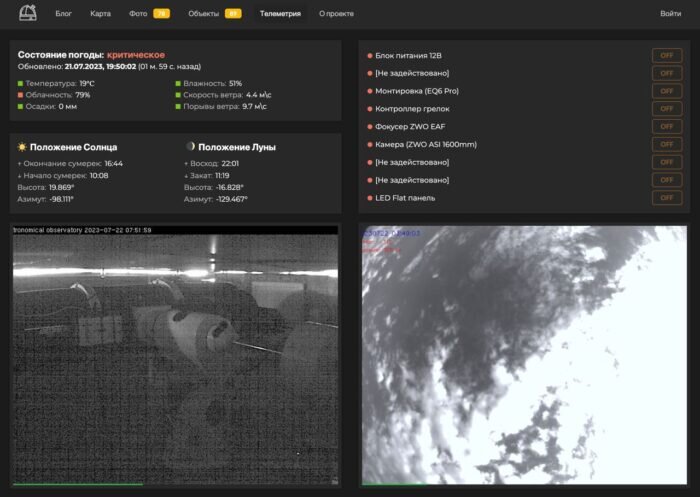This screenshot has height=497, width=700.
Task: Click the camera timestamp 2023-07-22 07:51:59
Action: tap(118, 230)
